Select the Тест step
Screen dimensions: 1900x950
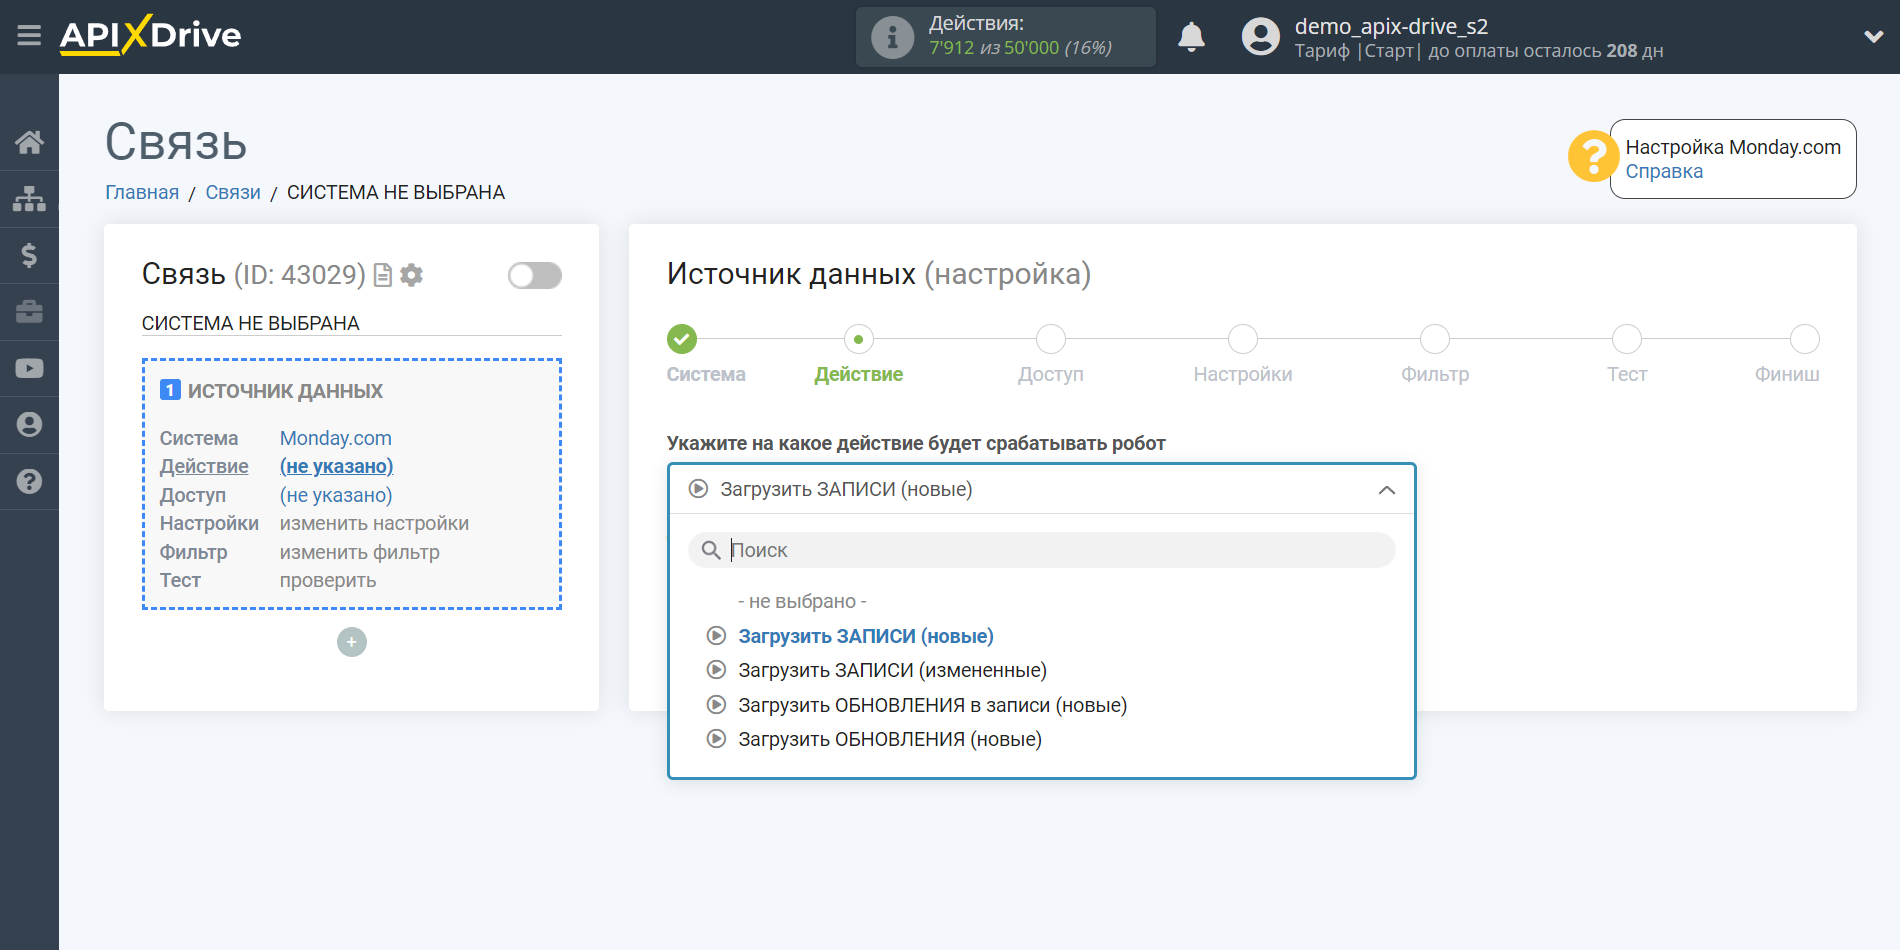tap(1627, 339)
